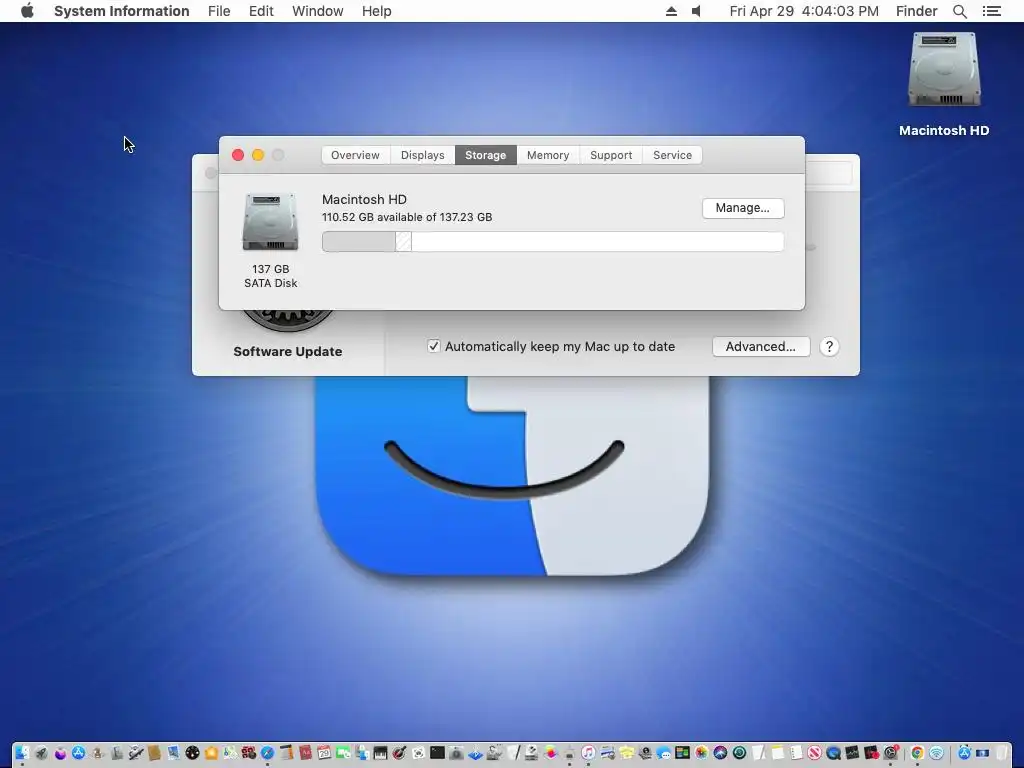Open the Home app in the Dock

click(x=211, y=753)
